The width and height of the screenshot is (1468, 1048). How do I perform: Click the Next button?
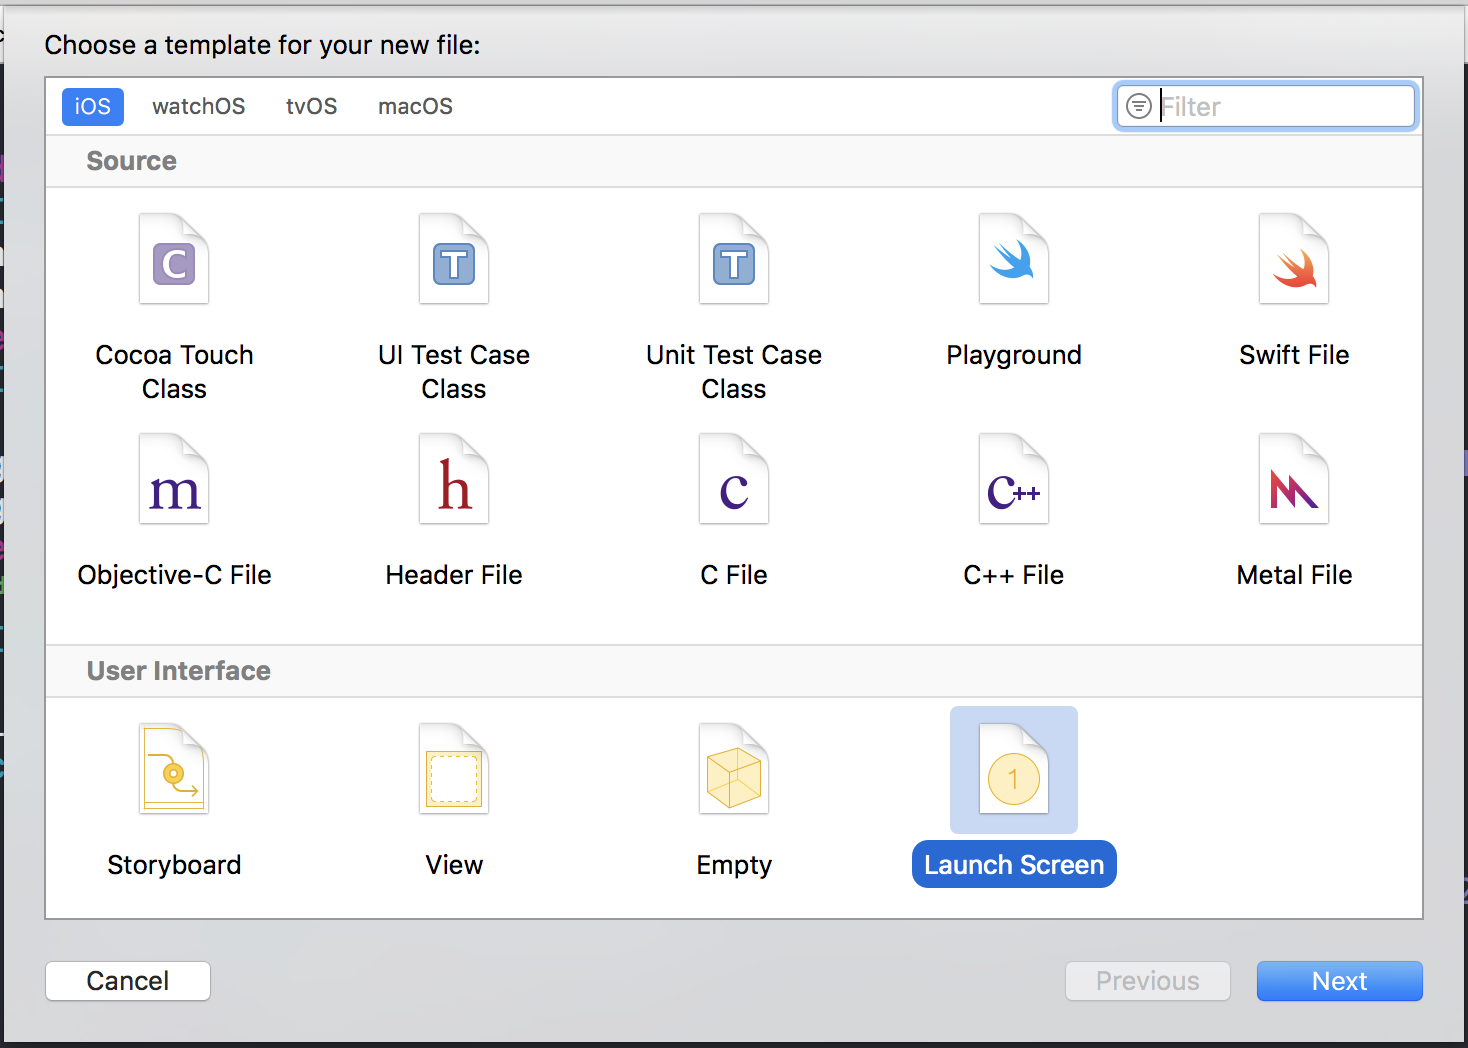coord(1340,981)
